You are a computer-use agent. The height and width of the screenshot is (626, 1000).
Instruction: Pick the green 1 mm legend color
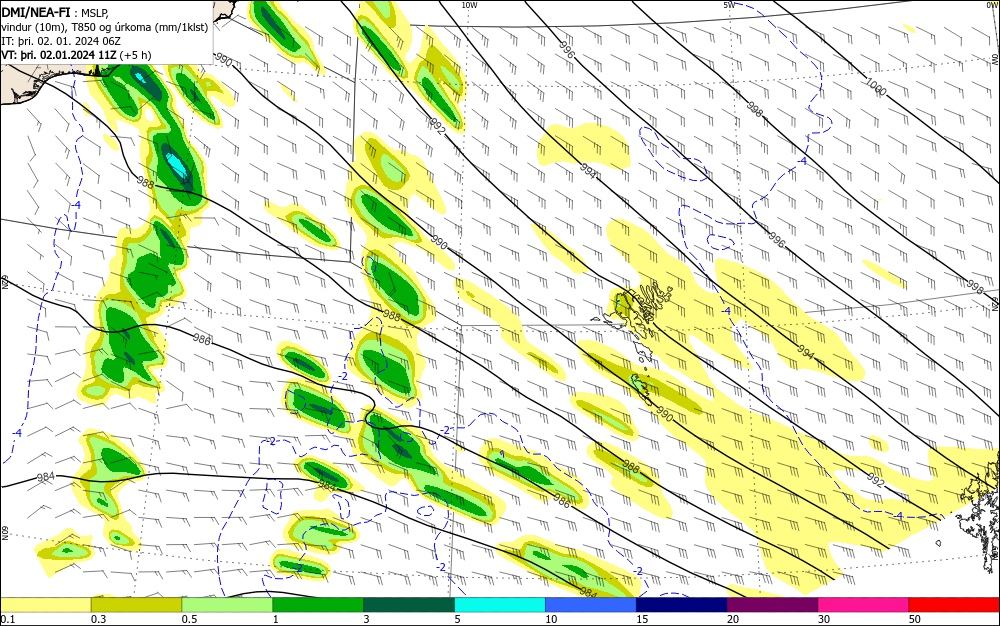[318, 605]
